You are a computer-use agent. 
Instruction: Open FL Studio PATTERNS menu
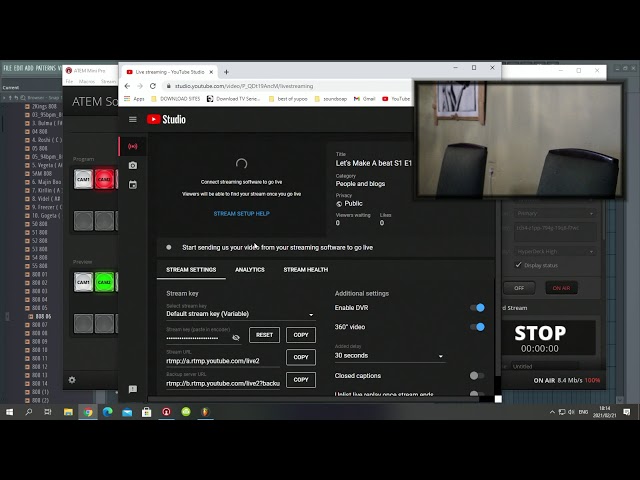[45, 68]
